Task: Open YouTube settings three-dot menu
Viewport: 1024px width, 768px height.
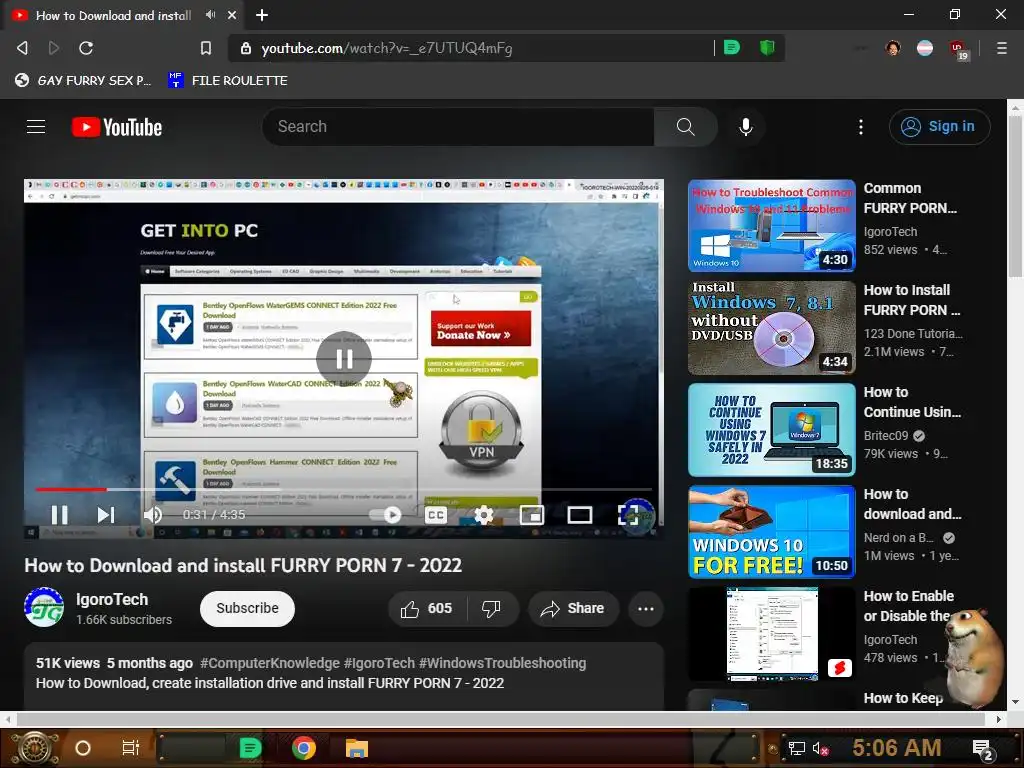Action: click(x=861, y=127)
